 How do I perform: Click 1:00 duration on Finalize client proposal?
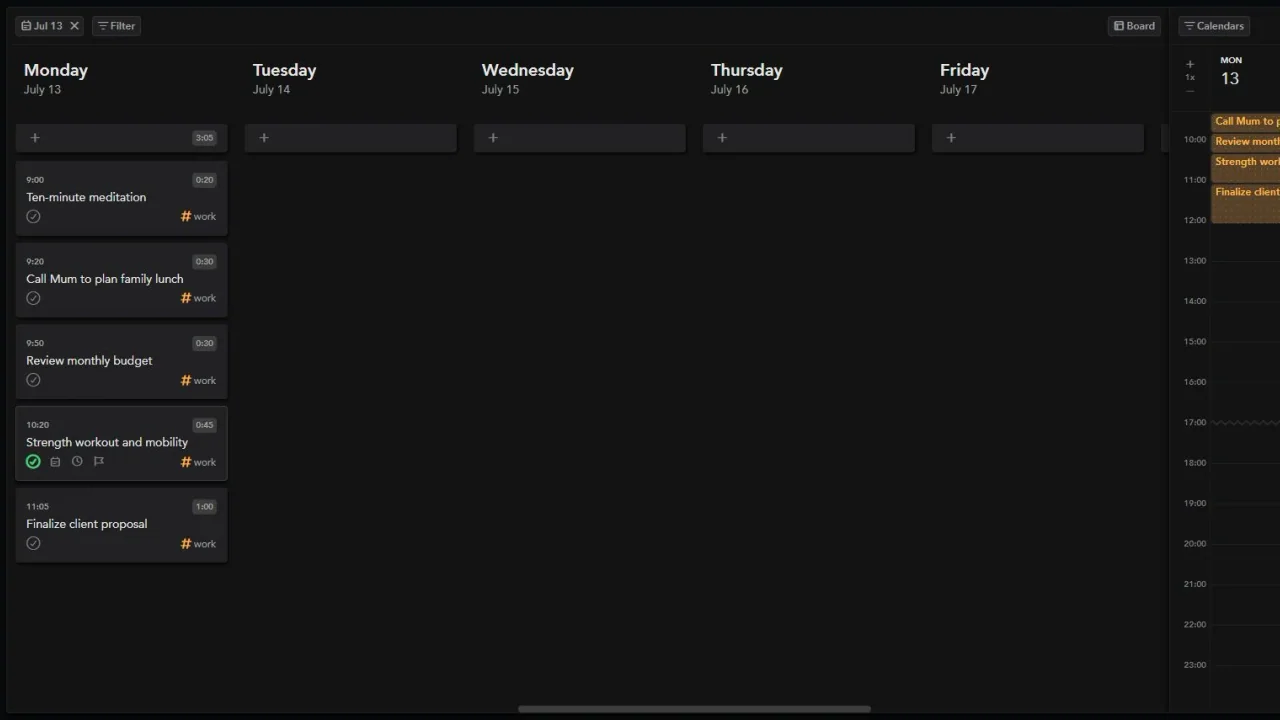click(x=204, y=507)
